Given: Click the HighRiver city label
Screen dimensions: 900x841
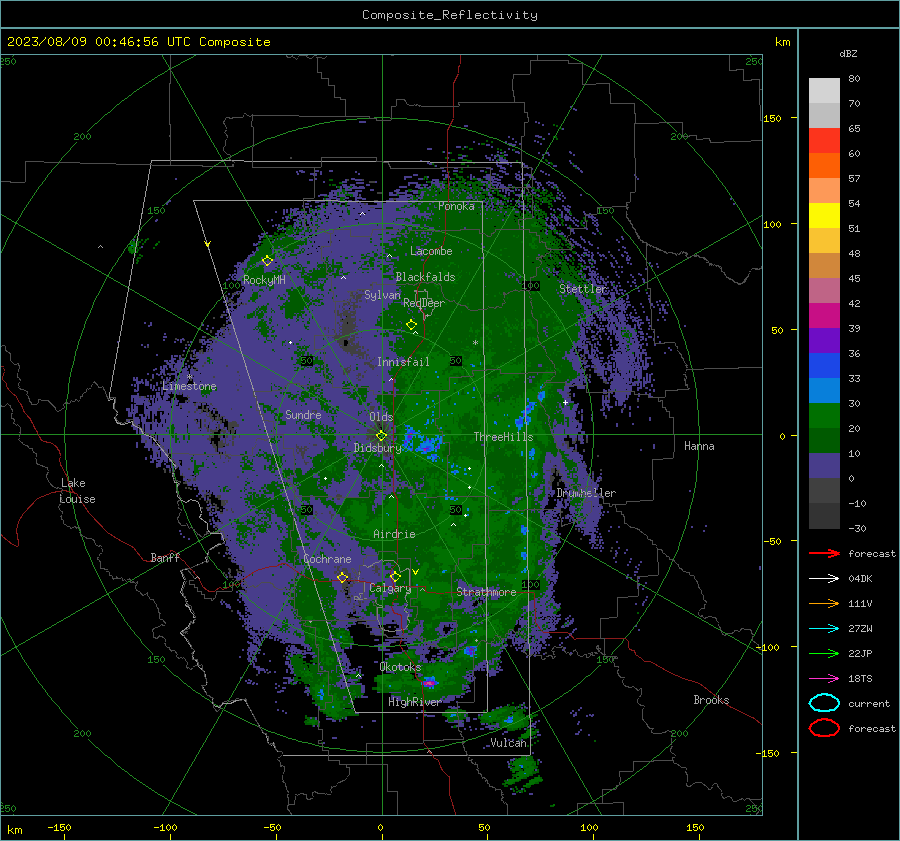Looking at the screenshot, I should coord(414,702).
